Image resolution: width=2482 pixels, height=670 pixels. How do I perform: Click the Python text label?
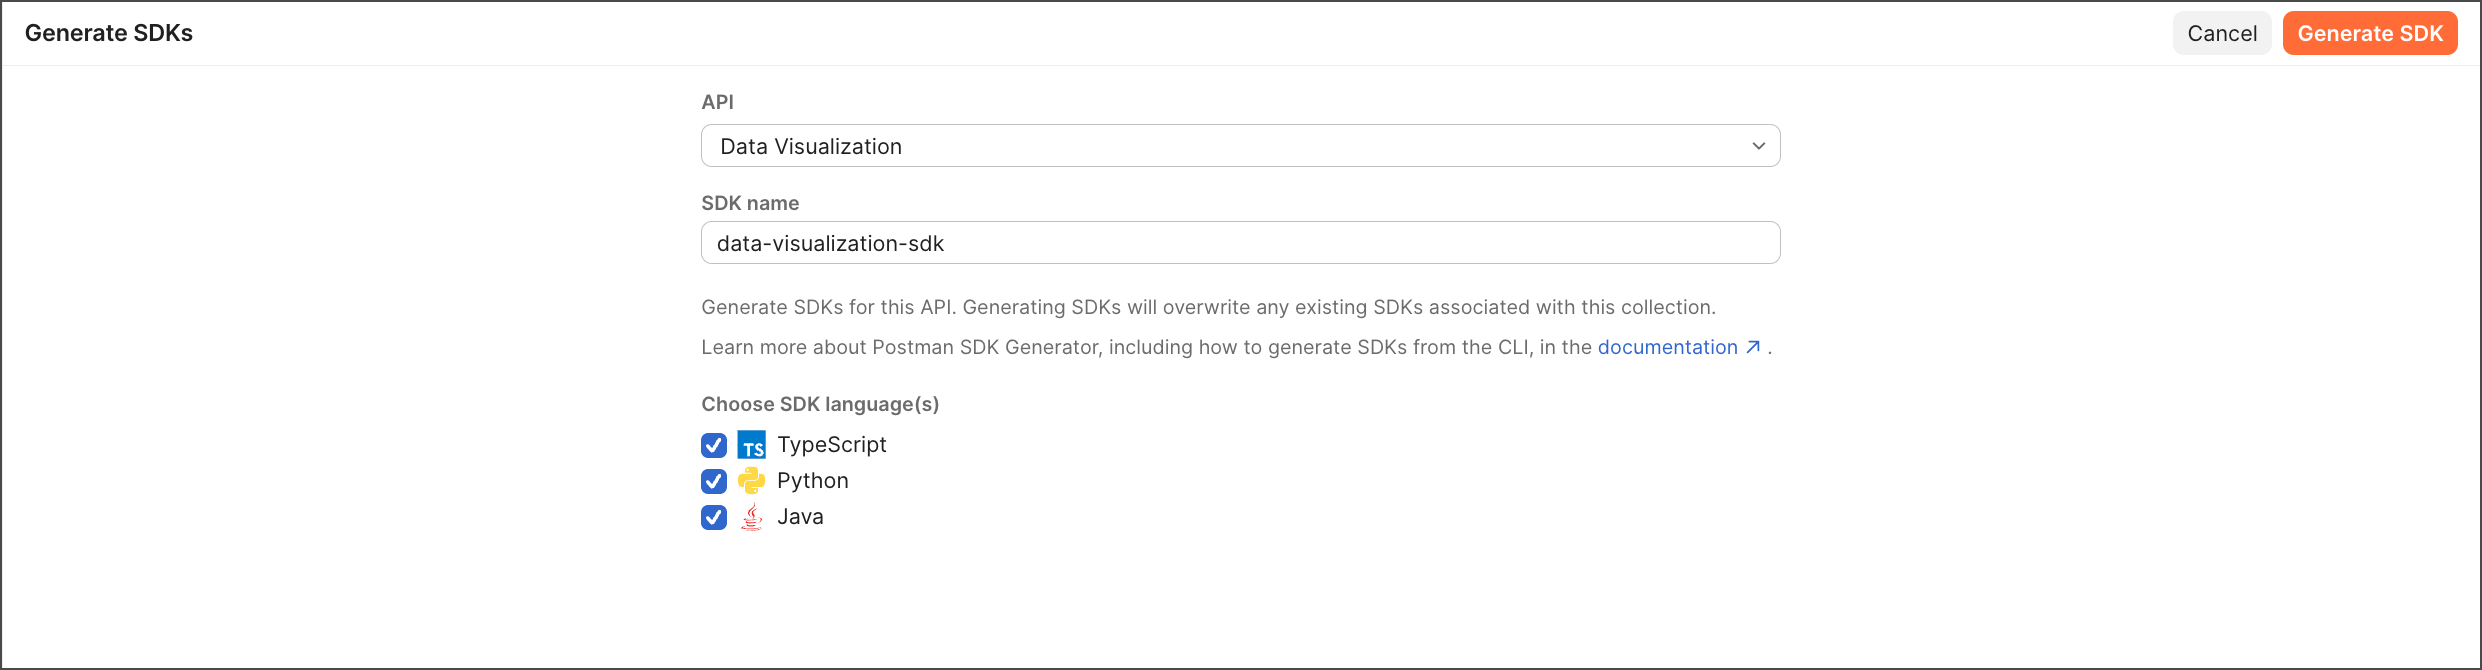[x=813, y=481]
